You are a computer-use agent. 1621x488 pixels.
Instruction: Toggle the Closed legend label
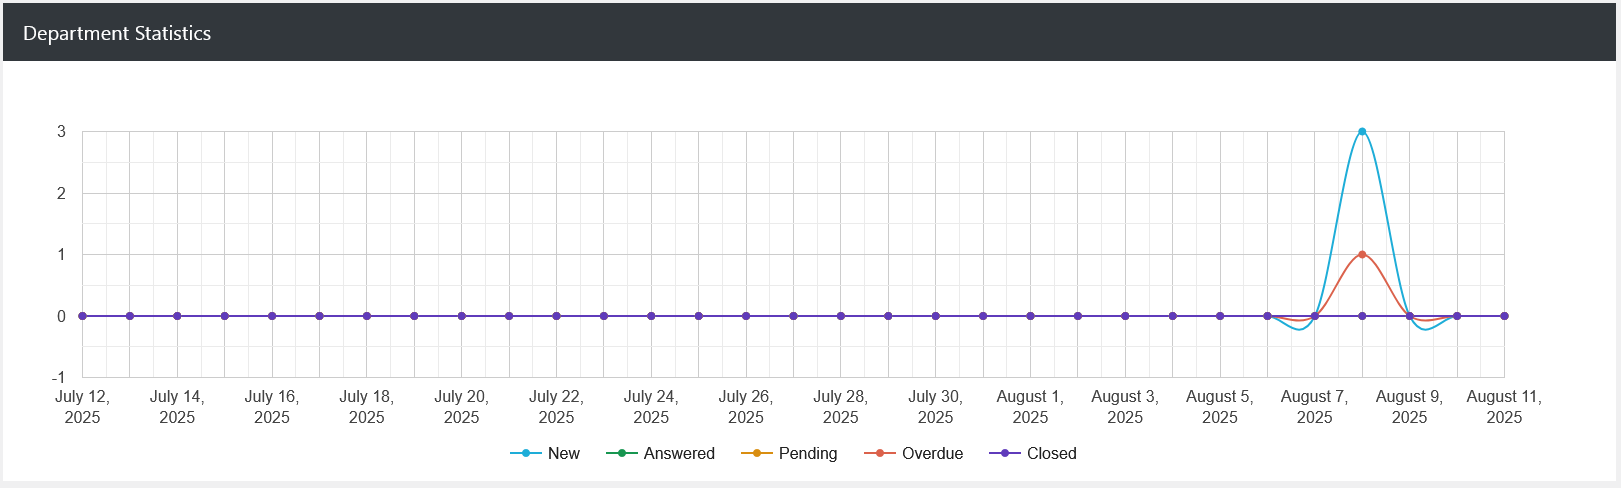pyautogui.click(x=1051, y=453)
